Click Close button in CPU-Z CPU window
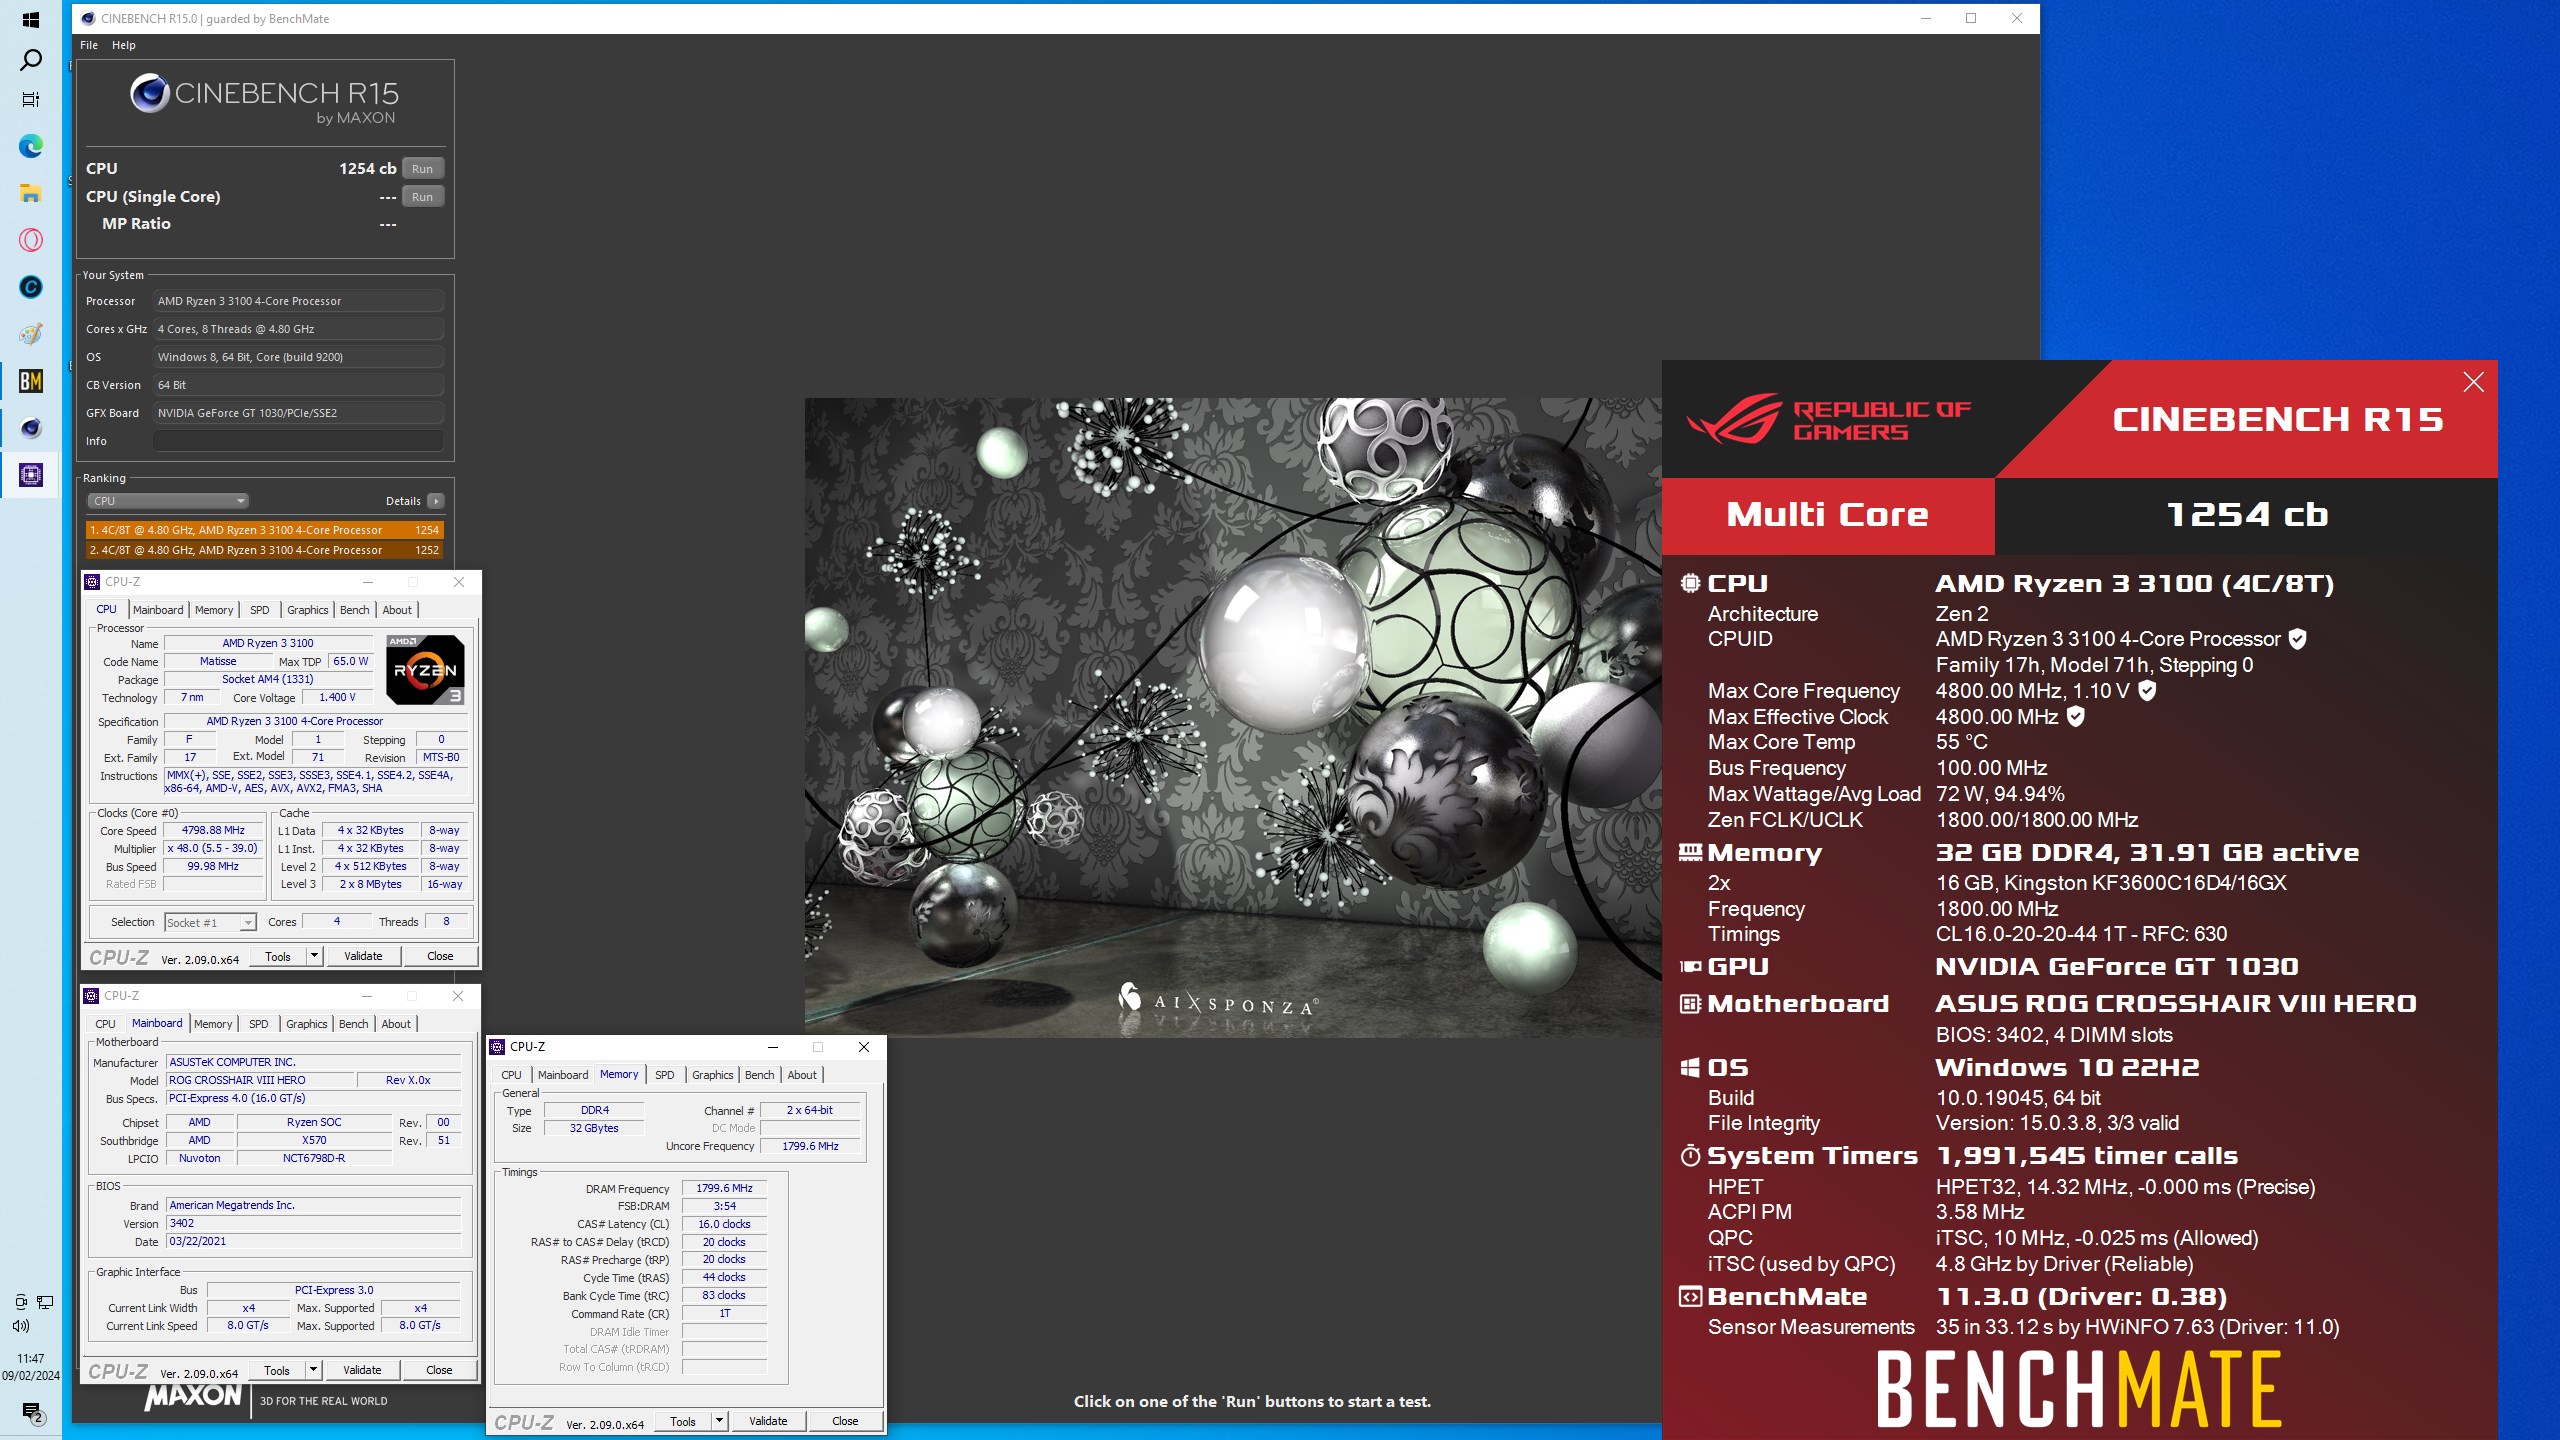The height and width of the screenshot is (1440, 2560). [x=440, y=956]
